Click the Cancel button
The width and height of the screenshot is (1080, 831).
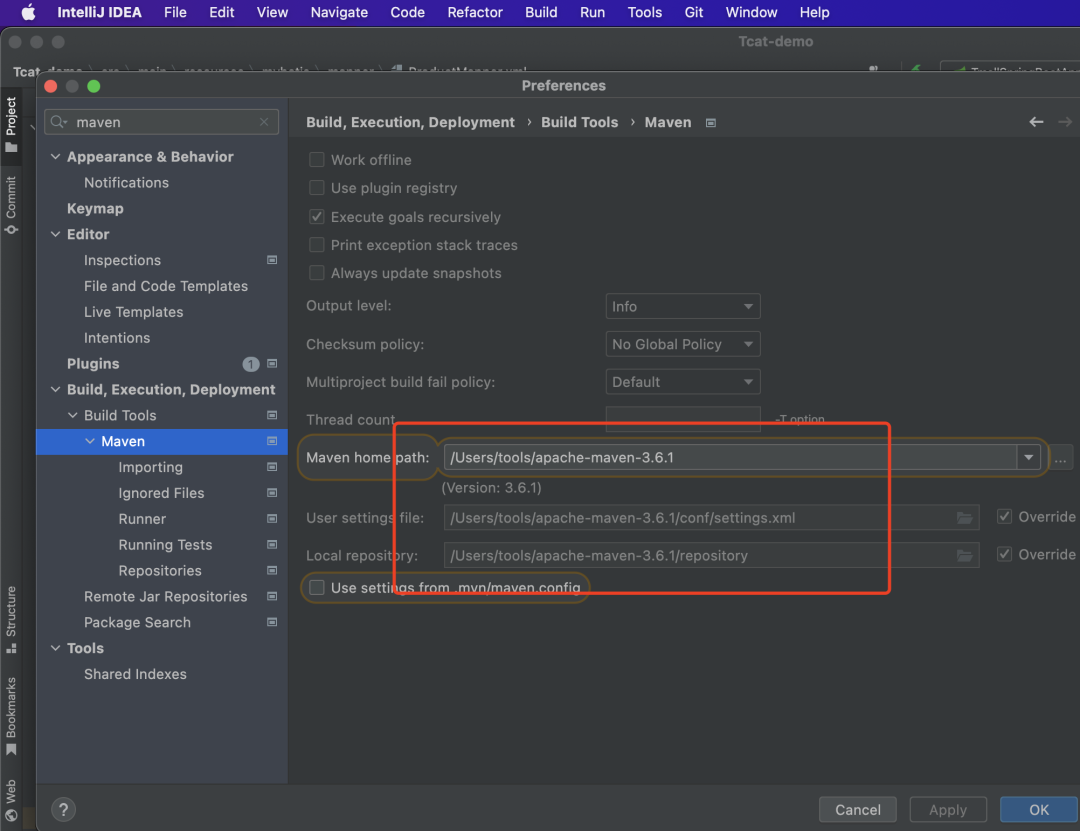tap(857, 809)
